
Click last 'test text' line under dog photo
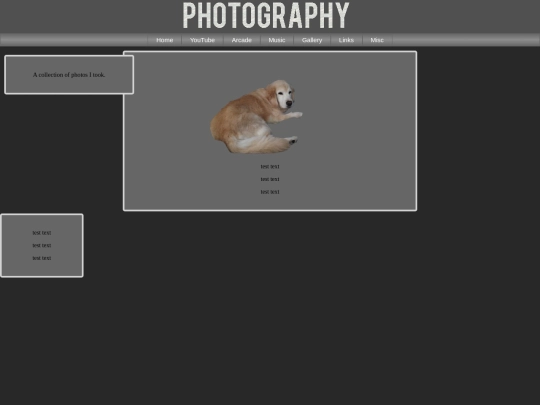pyautogui.click(x=270, y=192)
